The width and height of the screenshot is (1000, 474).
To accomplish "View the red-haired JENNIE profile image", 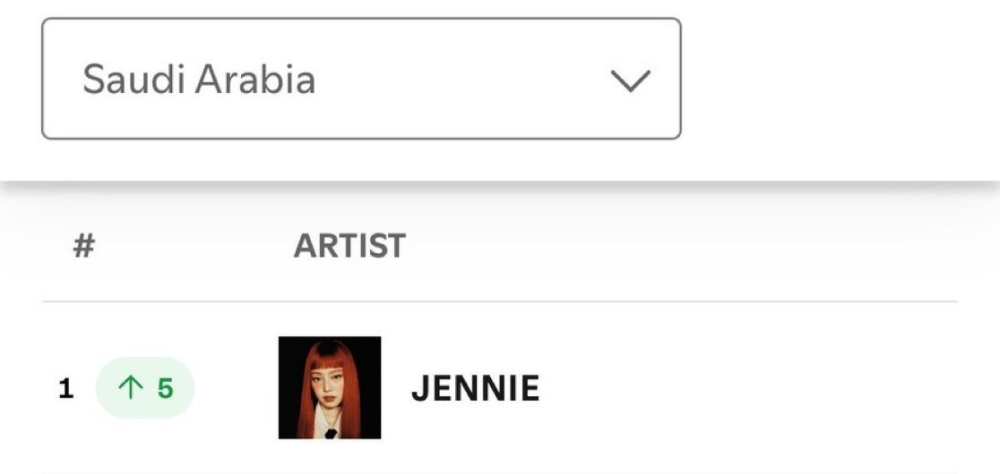I will coord(330,388).
